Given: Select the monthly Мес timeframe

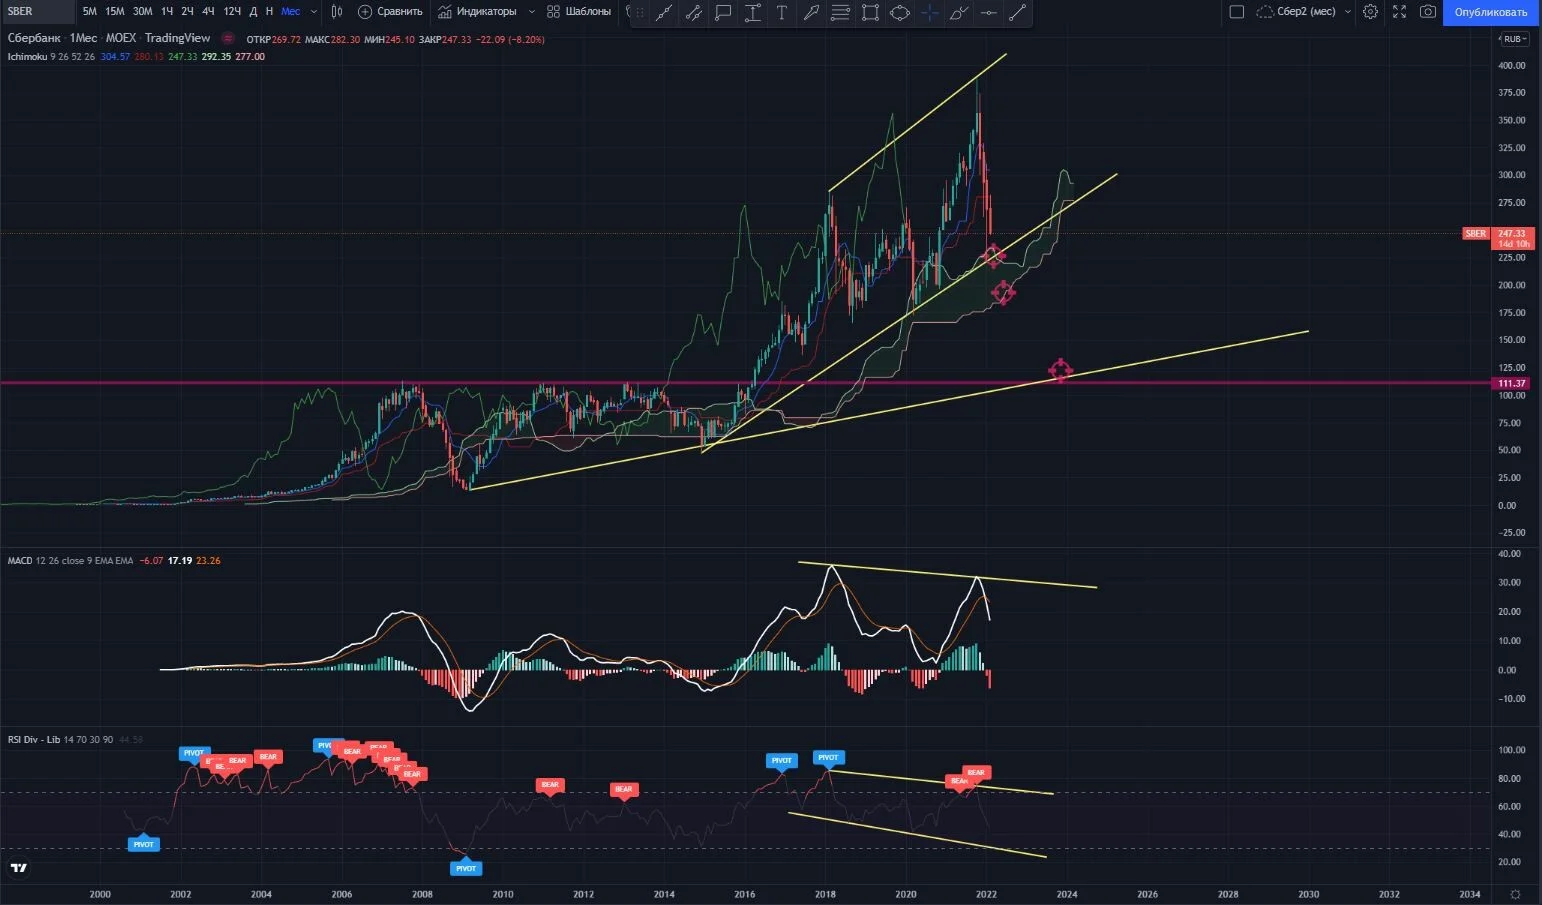Looking at the screenshot, I should point(290,12).
